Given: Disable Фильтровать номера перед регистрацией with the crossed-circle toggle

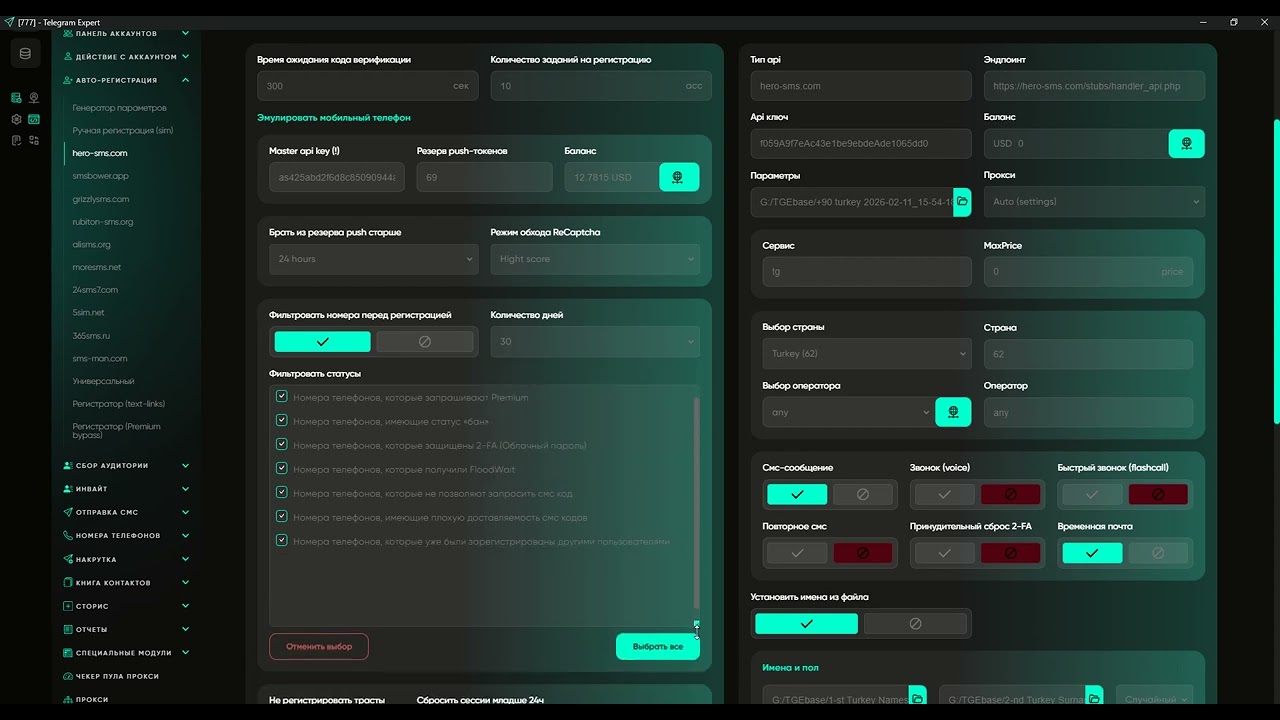Looking at the screenshot, I should coord(425,342).
